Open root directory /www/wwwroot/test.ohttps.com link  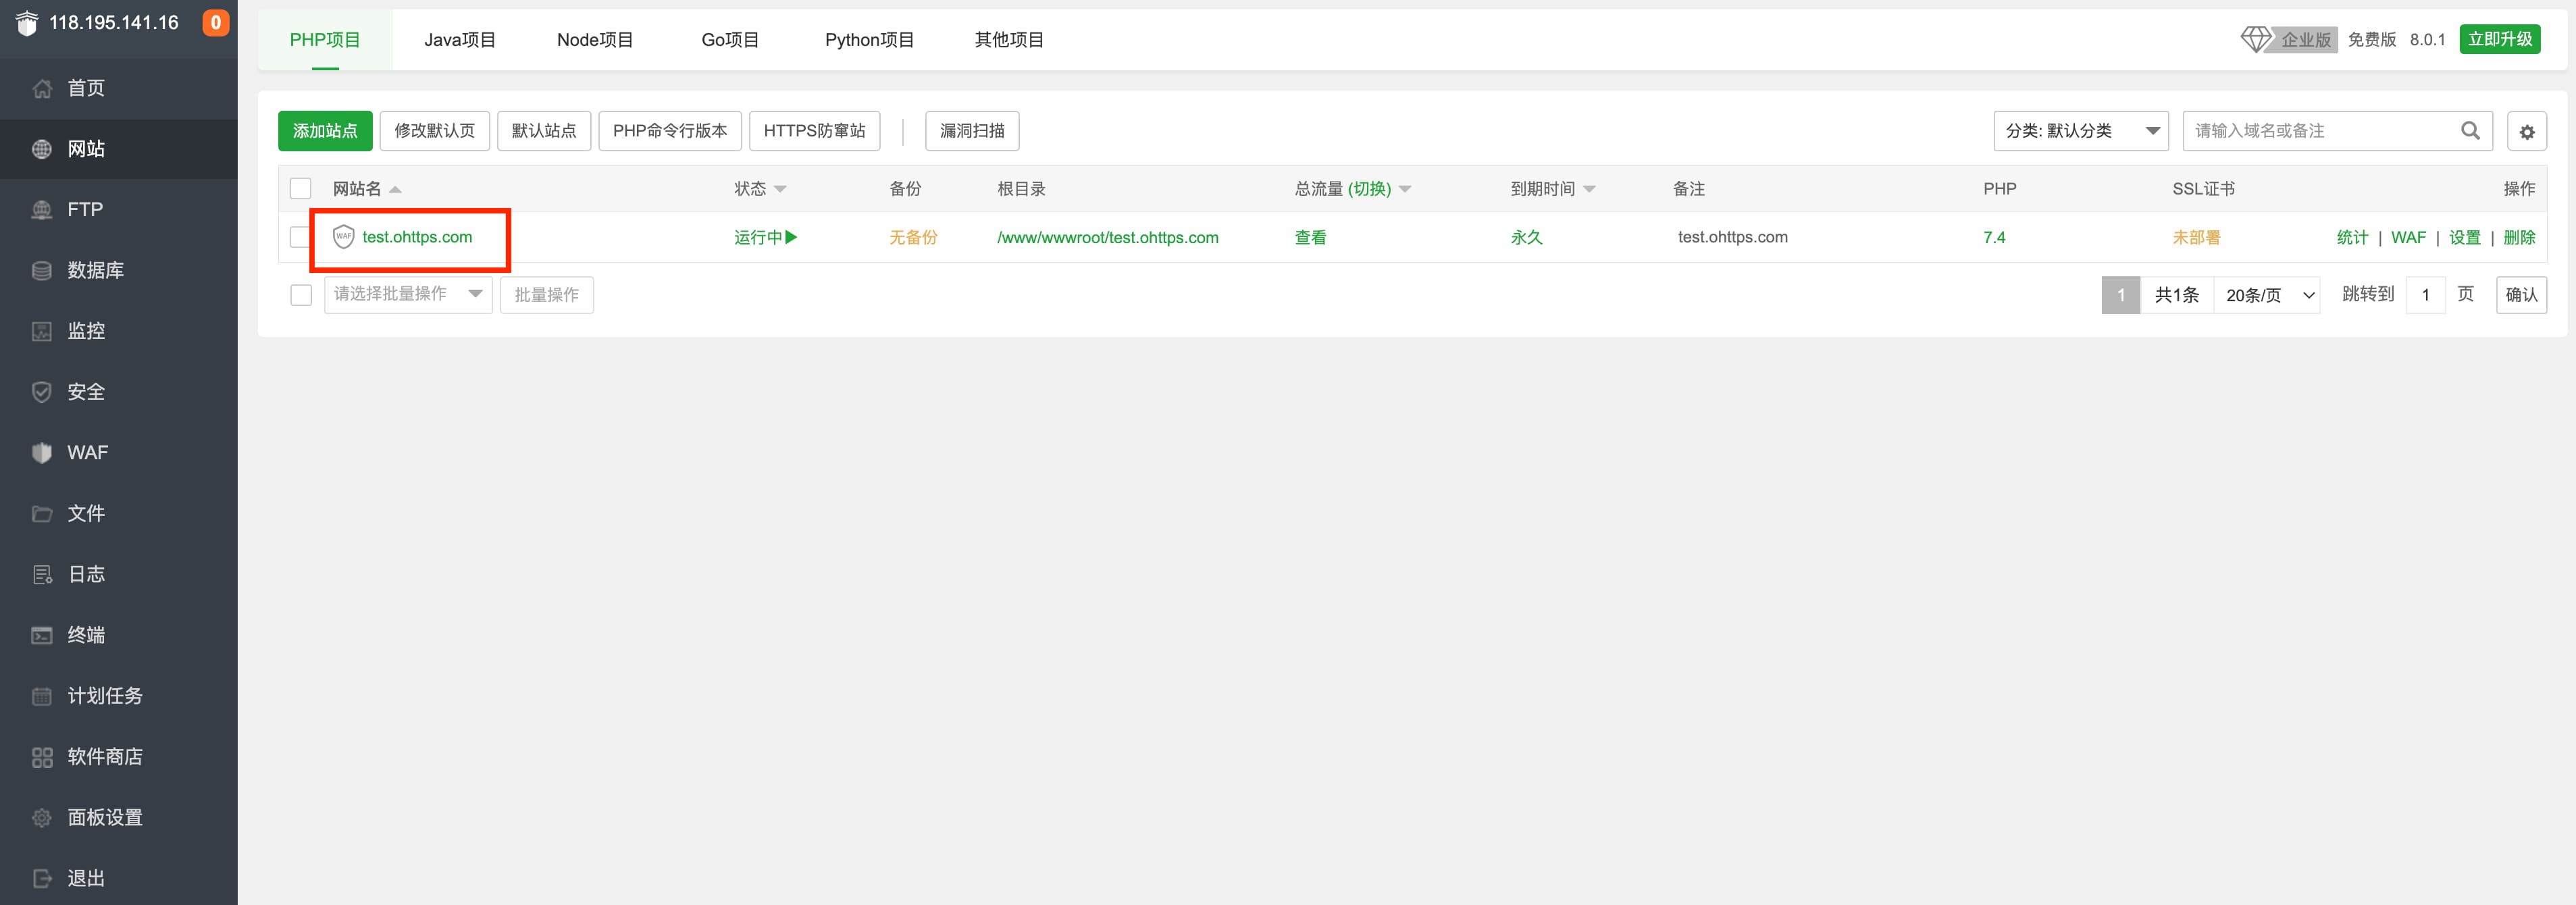[1107, 237]
